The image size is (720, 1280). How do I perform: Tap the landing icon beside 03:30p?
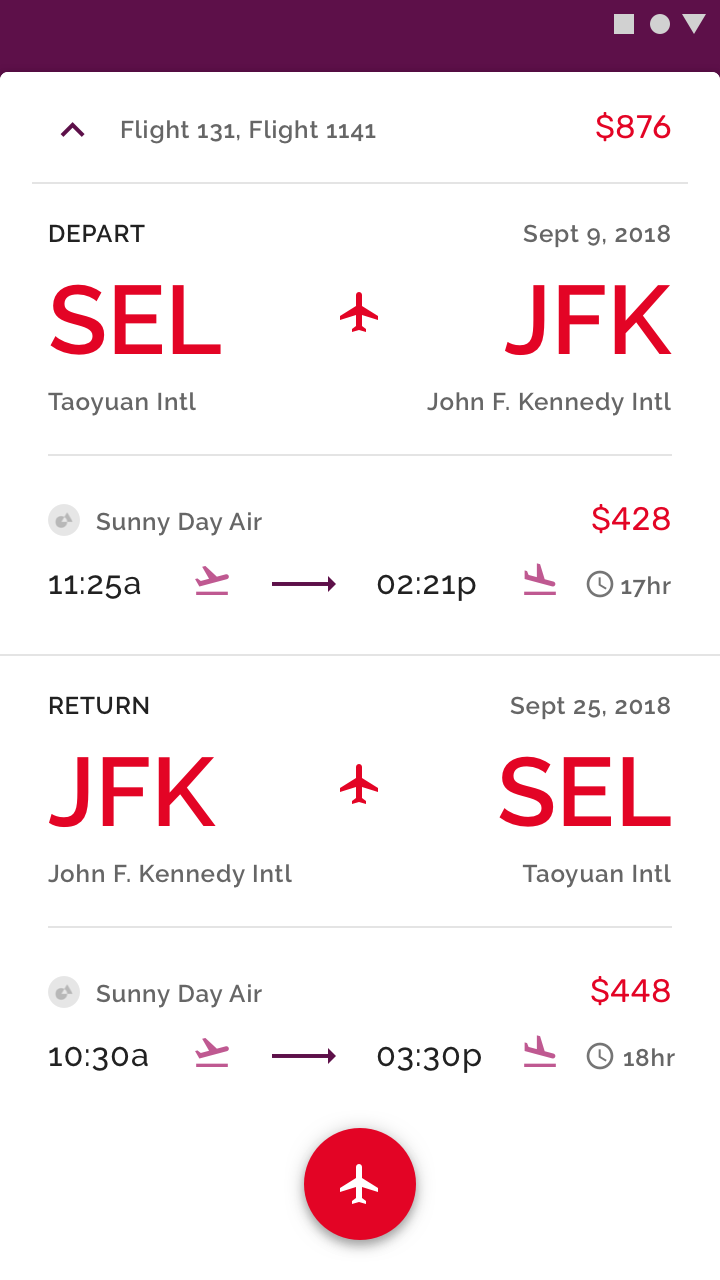click(x=540, y=1053)
